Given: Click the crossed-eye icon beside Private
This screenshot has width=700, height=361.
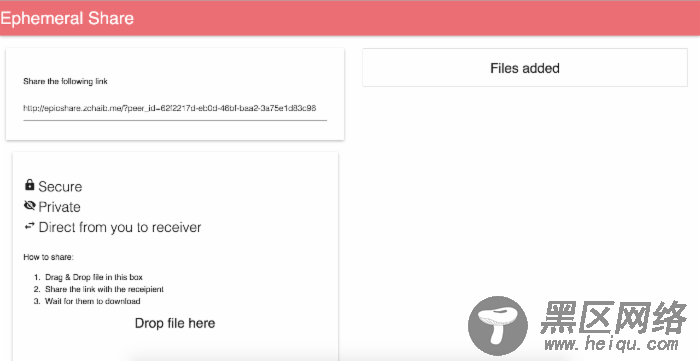Looking at the screenshot, I should point(29,206).
